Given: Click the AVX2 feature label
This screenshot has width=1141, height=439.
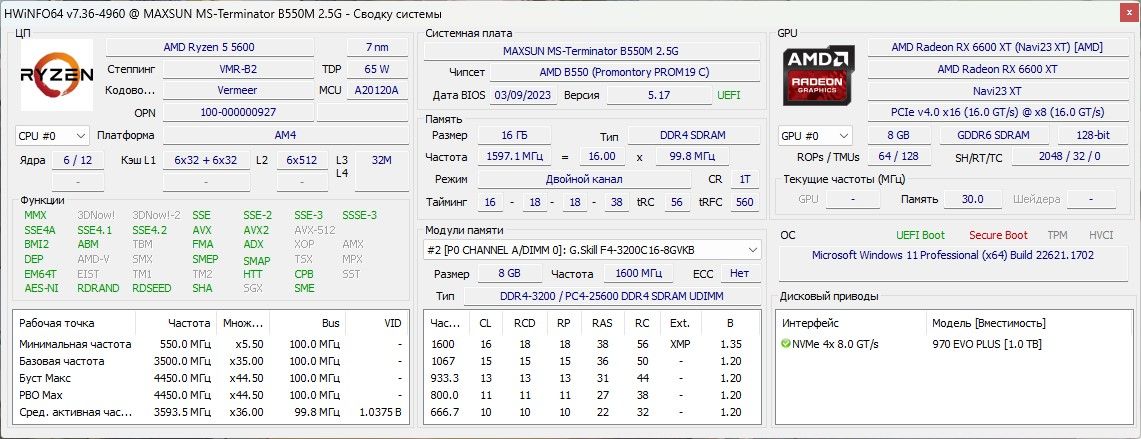Looking at the screenshot, I should [x=256, y=230].
